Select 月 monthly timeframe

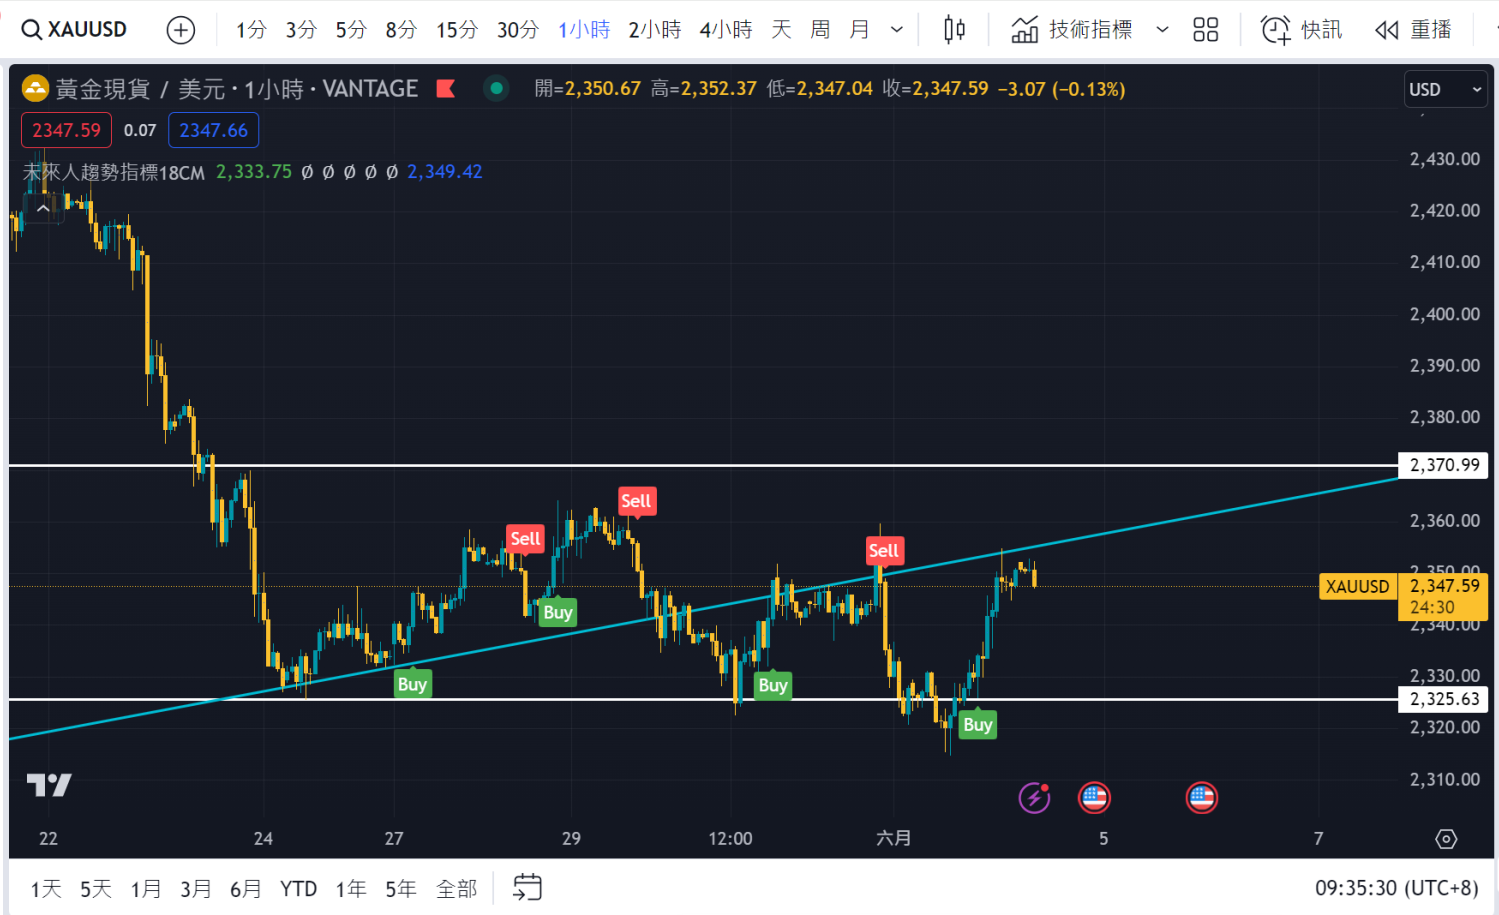click(x=859, y=30)
